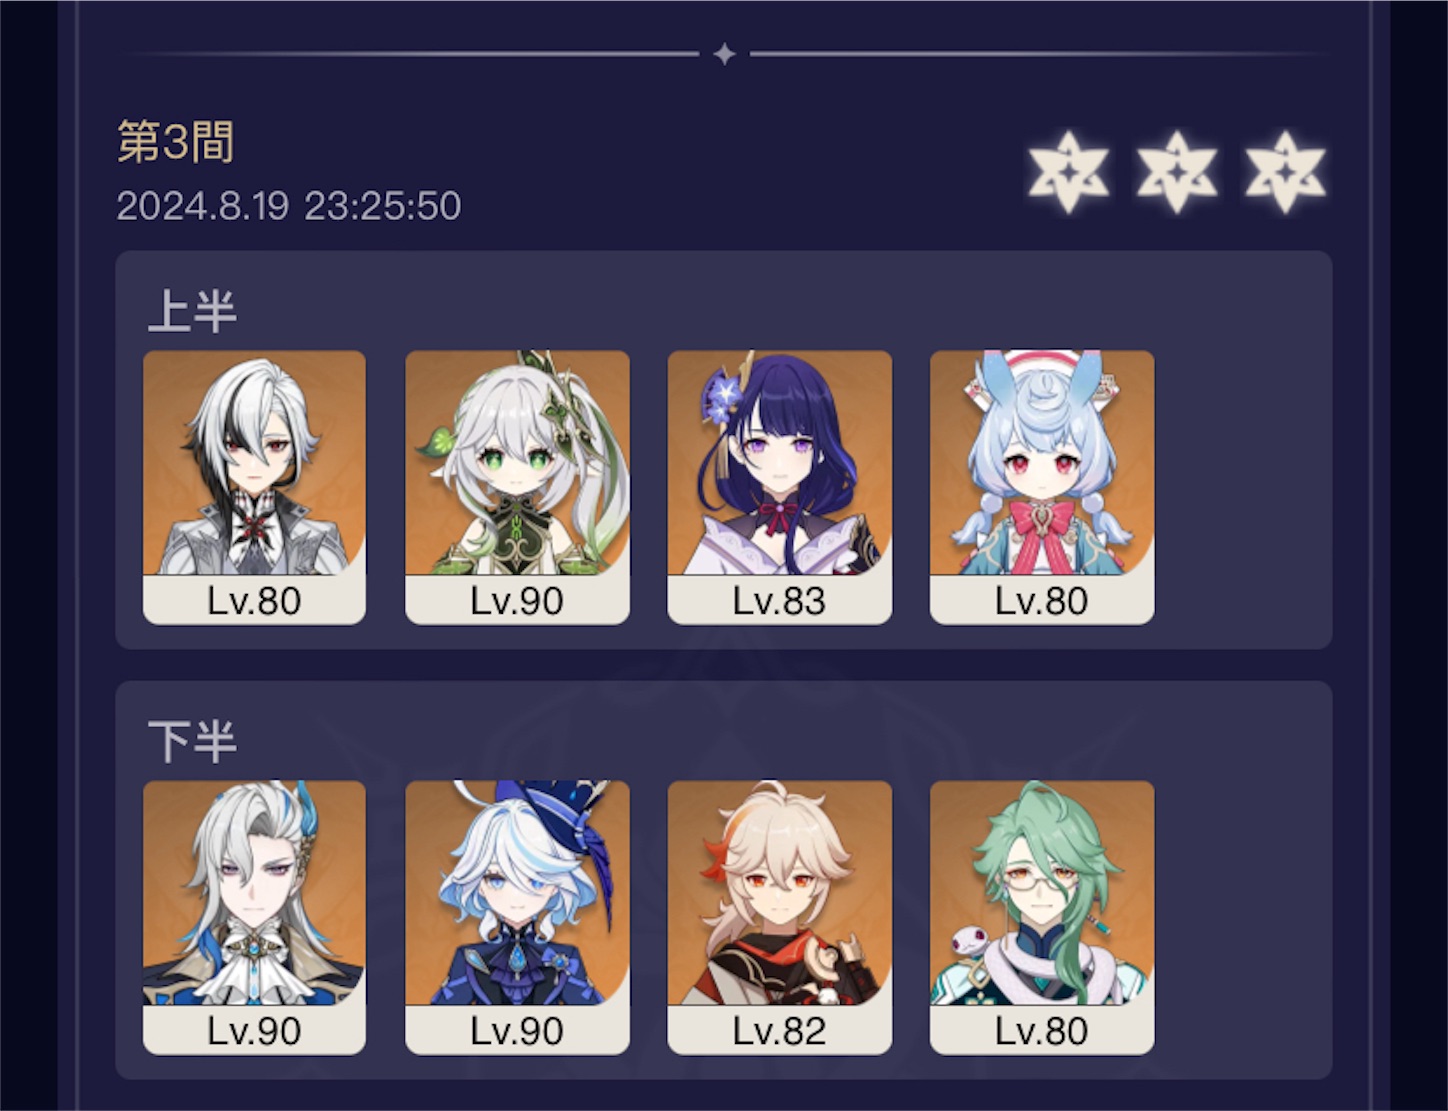The width and height of the screenshot is (1448, 1111).
Task: Select the 第3間 chamber title
Action: click(176, 141)
